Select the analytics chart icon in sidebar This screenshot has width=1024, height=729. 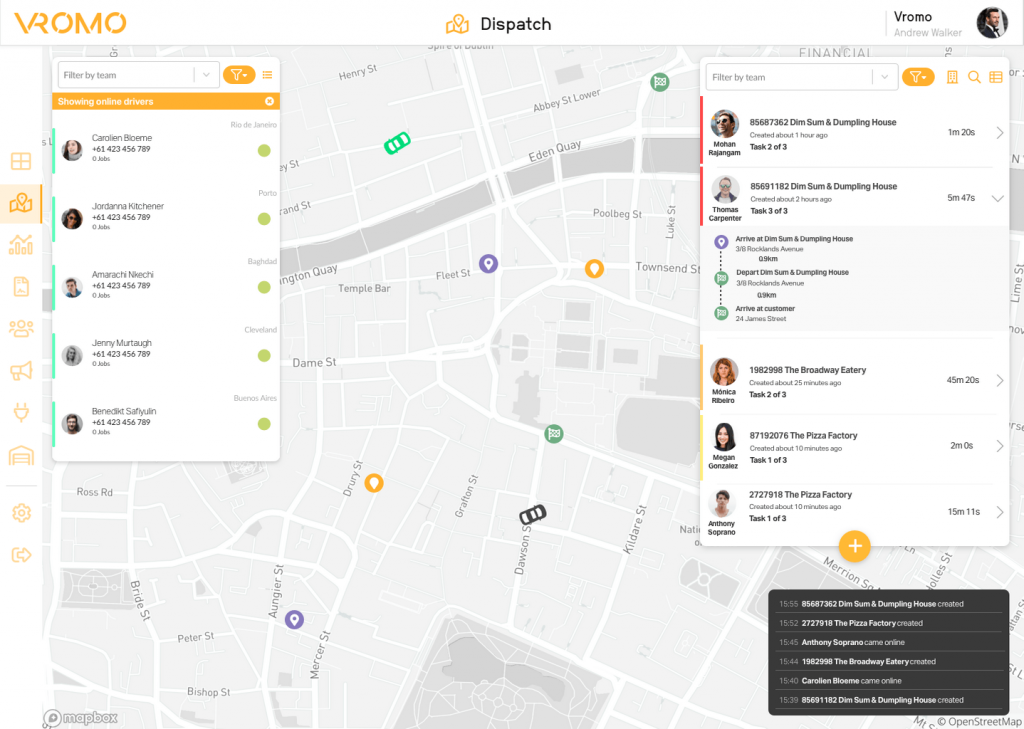[x=20, y=244]
